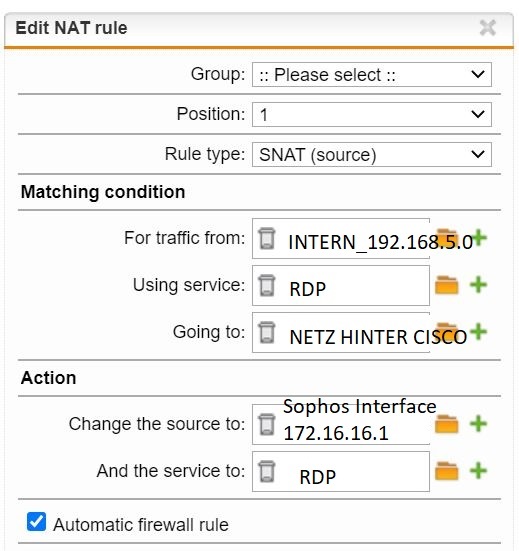Screen dimensions: 519x551
Task: Remove Sophos Interface from Change the source to
Action: coord(267,424)
